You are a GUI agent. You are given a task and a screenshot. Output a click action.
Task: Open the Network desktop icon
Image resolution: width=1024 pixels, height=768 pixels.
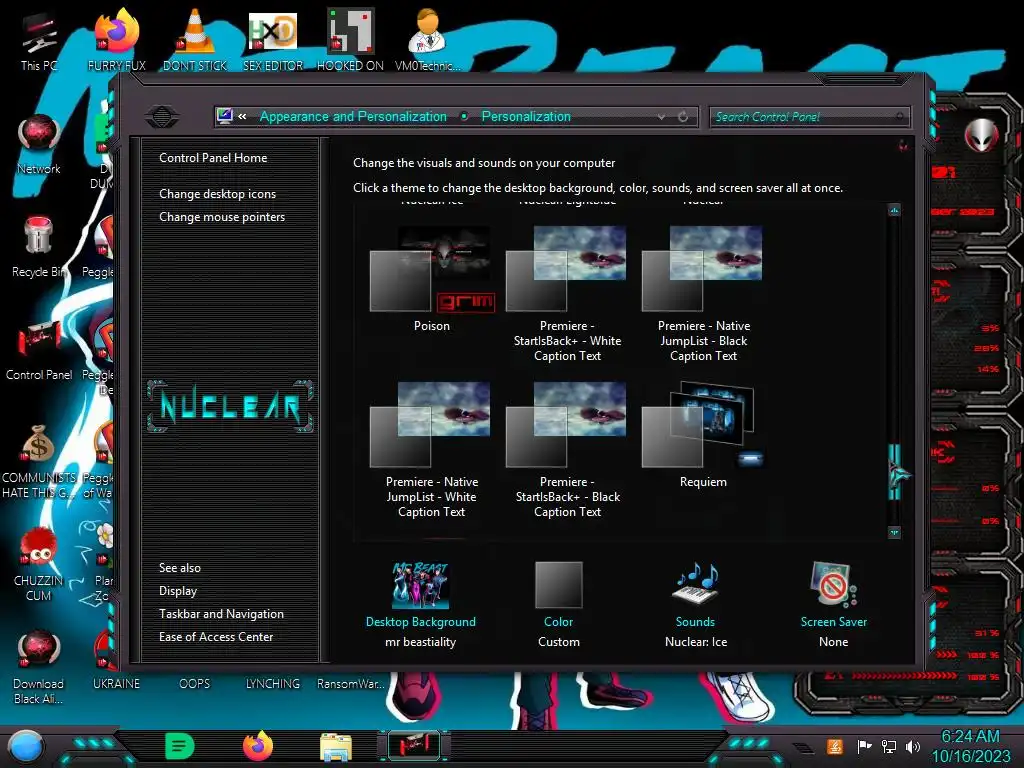tap(39, 144)
